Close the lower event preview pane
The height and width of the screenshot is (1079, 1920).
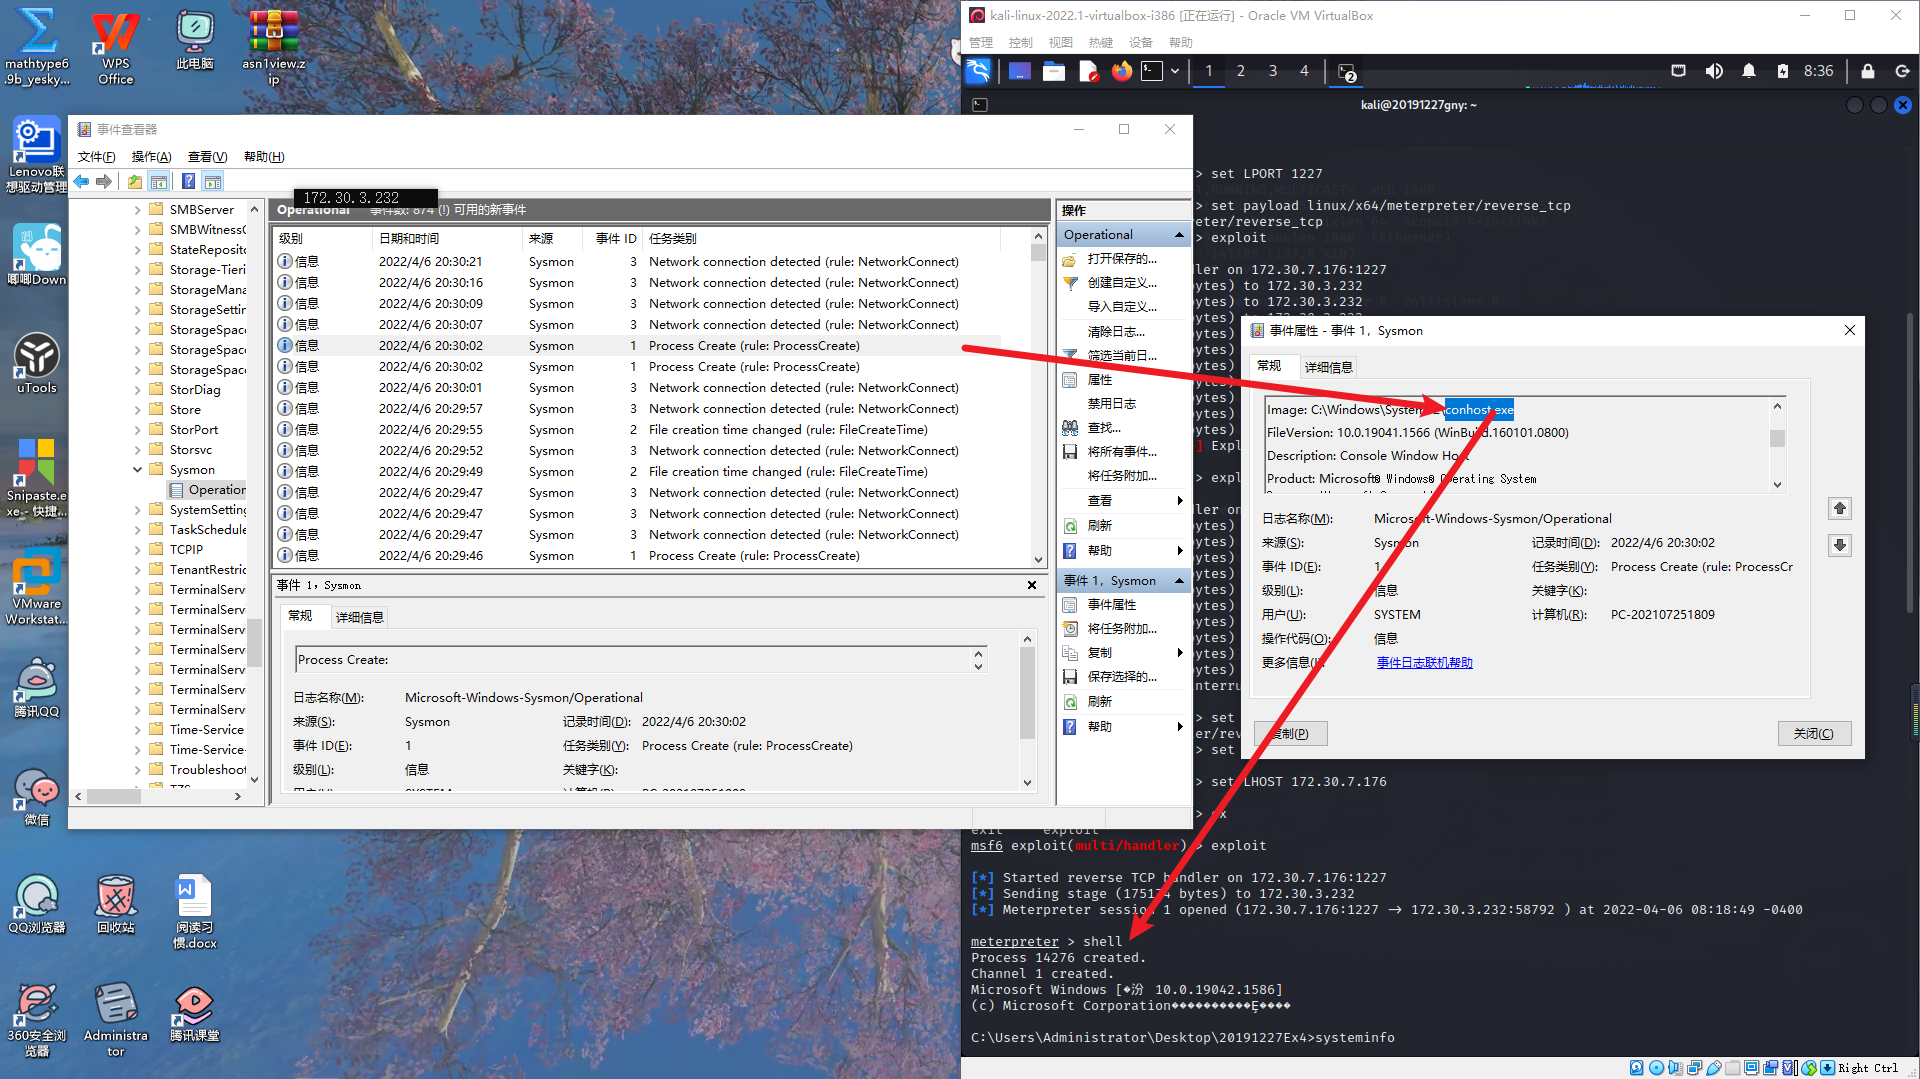(1032, 585)
